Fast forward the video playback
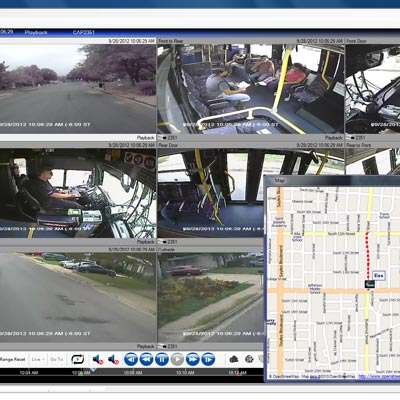400x400 pixels. (192, 359)
